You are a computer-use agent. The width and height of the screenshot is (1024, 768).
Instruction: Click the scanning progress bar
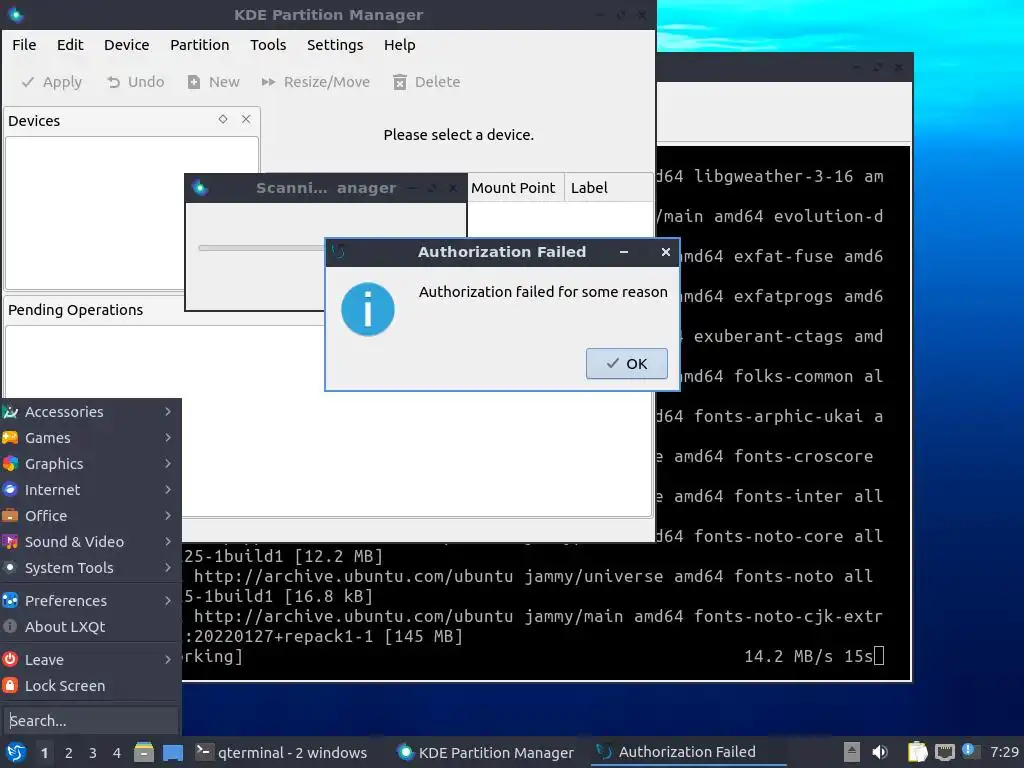[261, 248]
